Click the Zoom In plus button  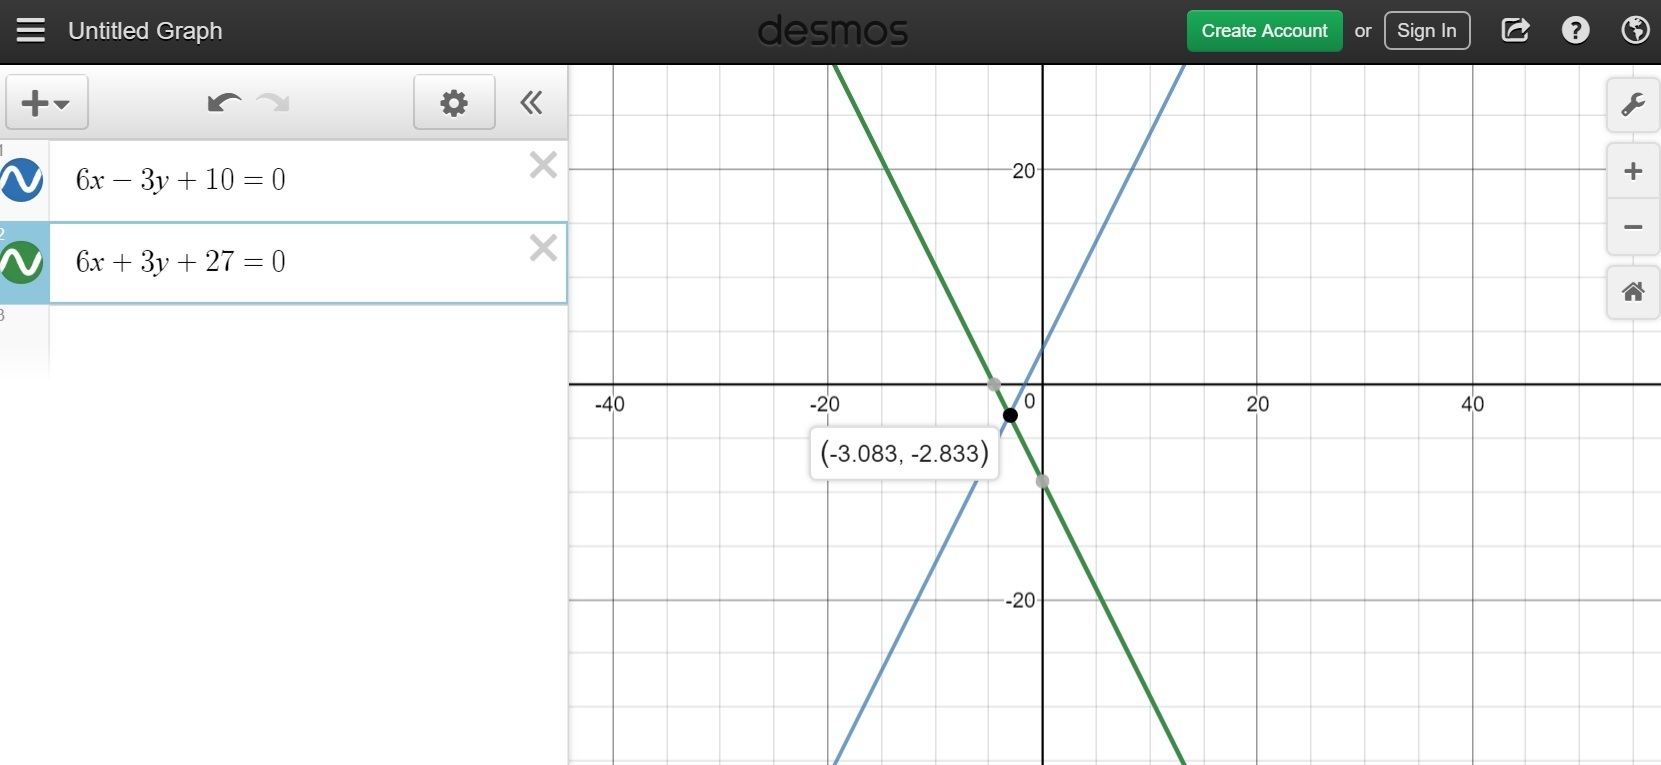[1633, 171]
